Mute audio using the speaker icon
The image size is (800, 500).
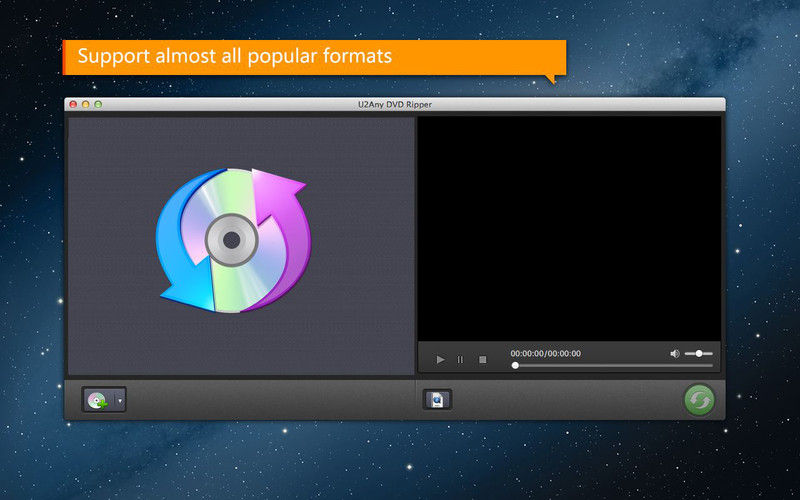[x=674, y=354]
